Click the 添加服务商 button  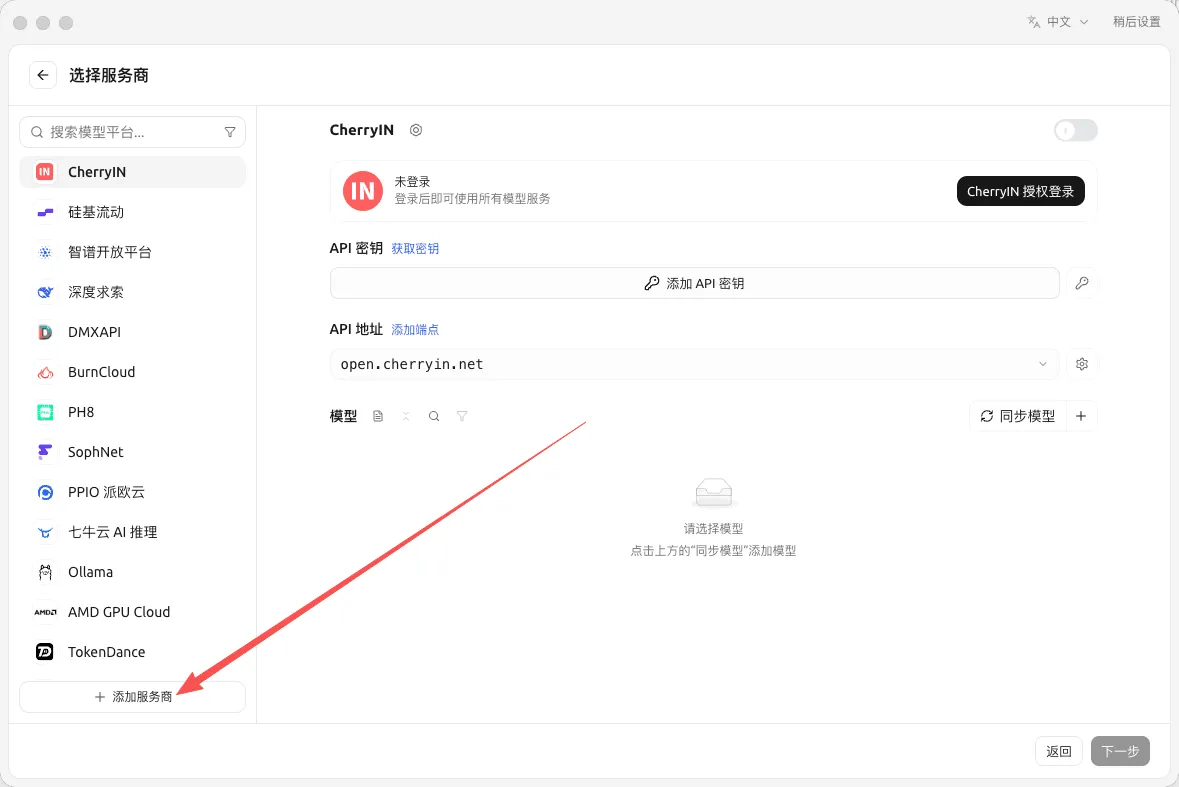[132, 698]
